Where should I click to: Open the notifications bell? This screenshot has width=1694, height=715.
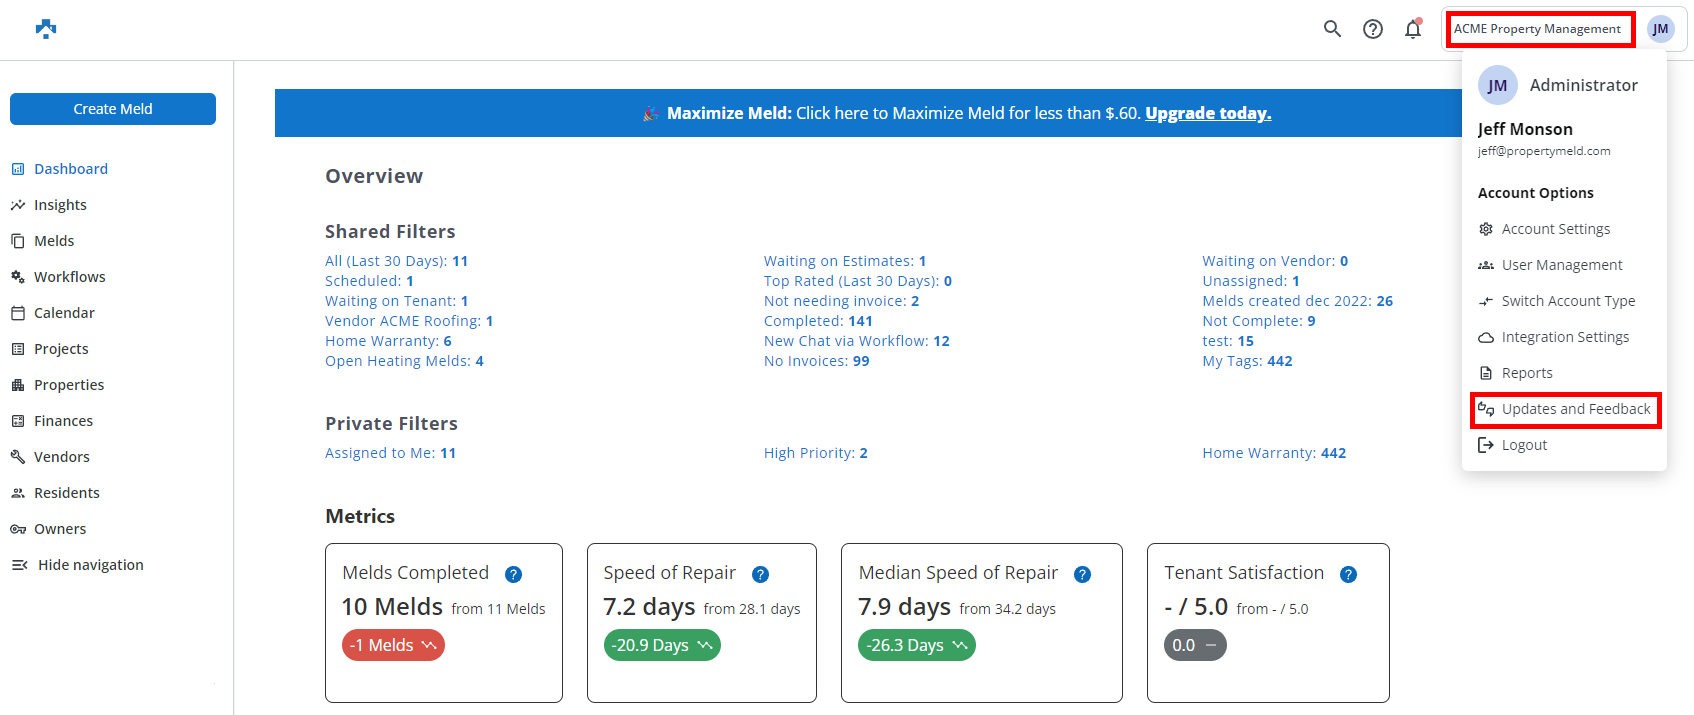click(x=1413, y=29)
